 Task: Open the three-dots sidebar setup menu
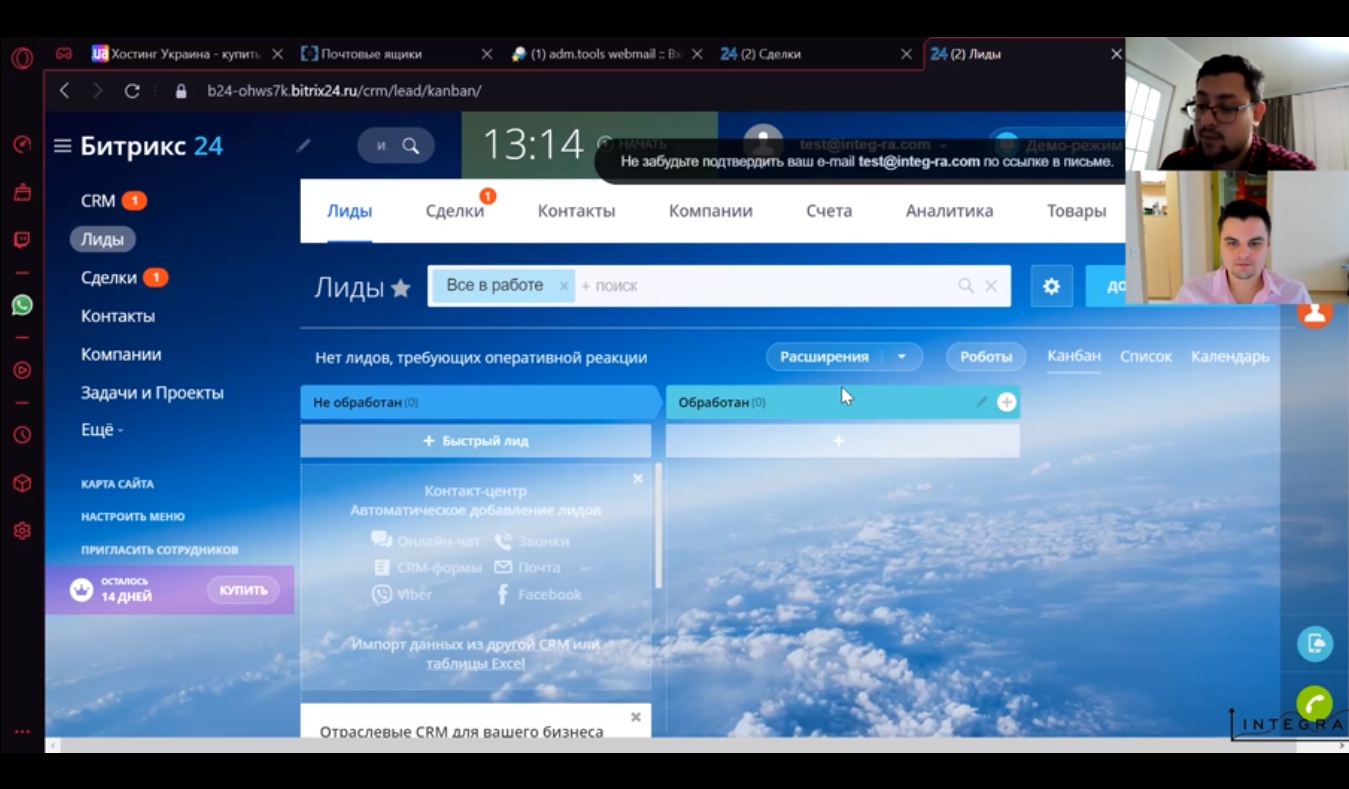click(22, 732)
